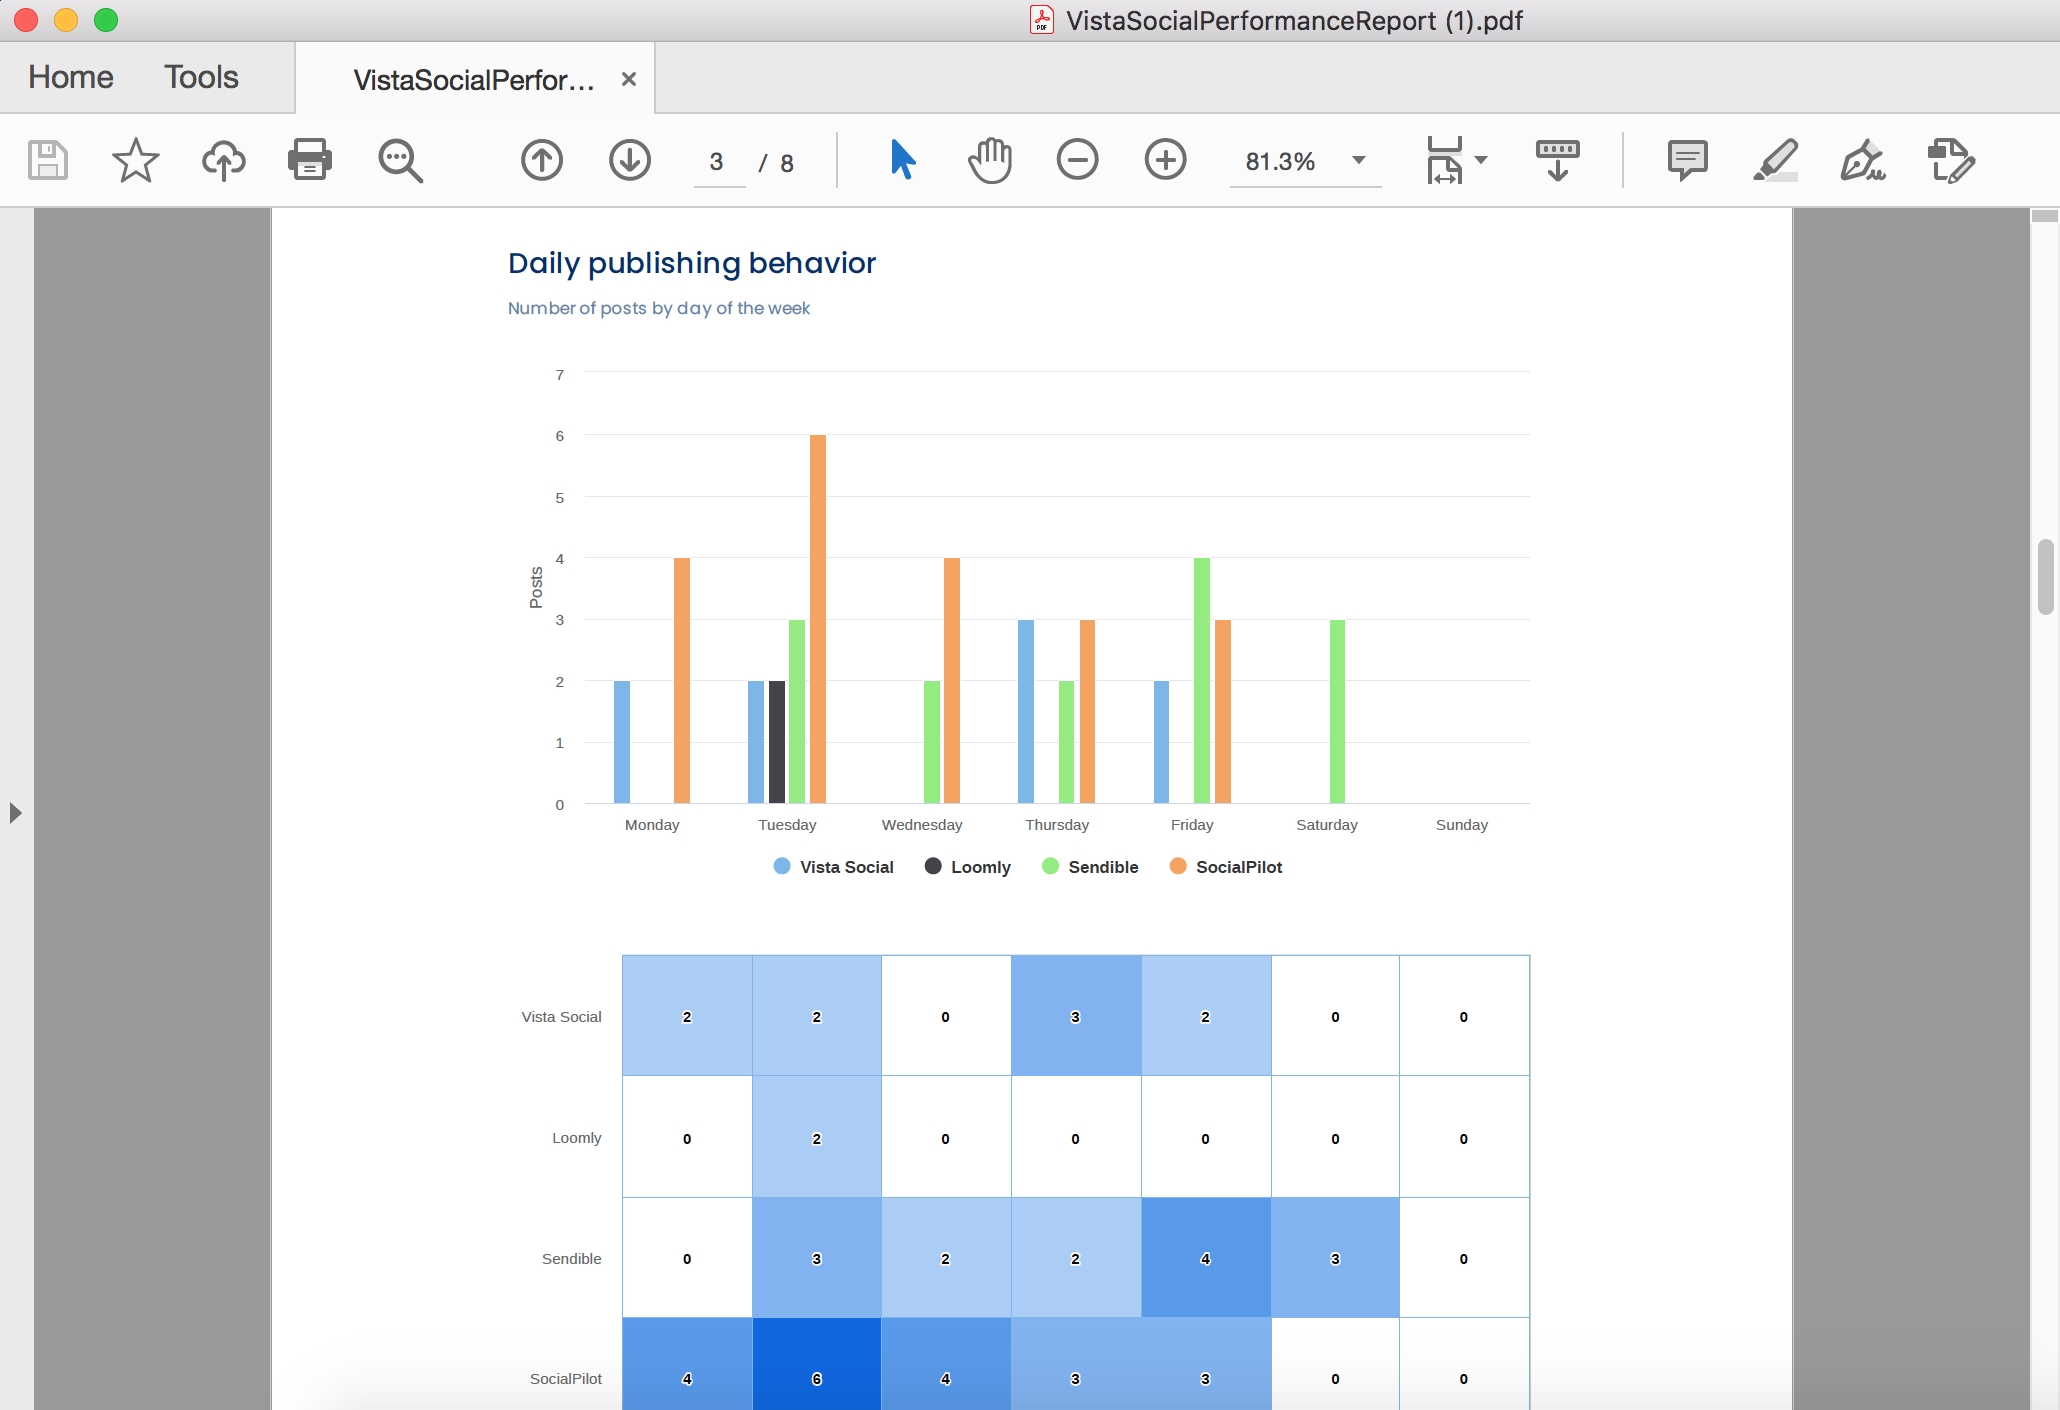Go to the next page with the down arrow
2060x1410 pixels.
click(x=630, y=160)
